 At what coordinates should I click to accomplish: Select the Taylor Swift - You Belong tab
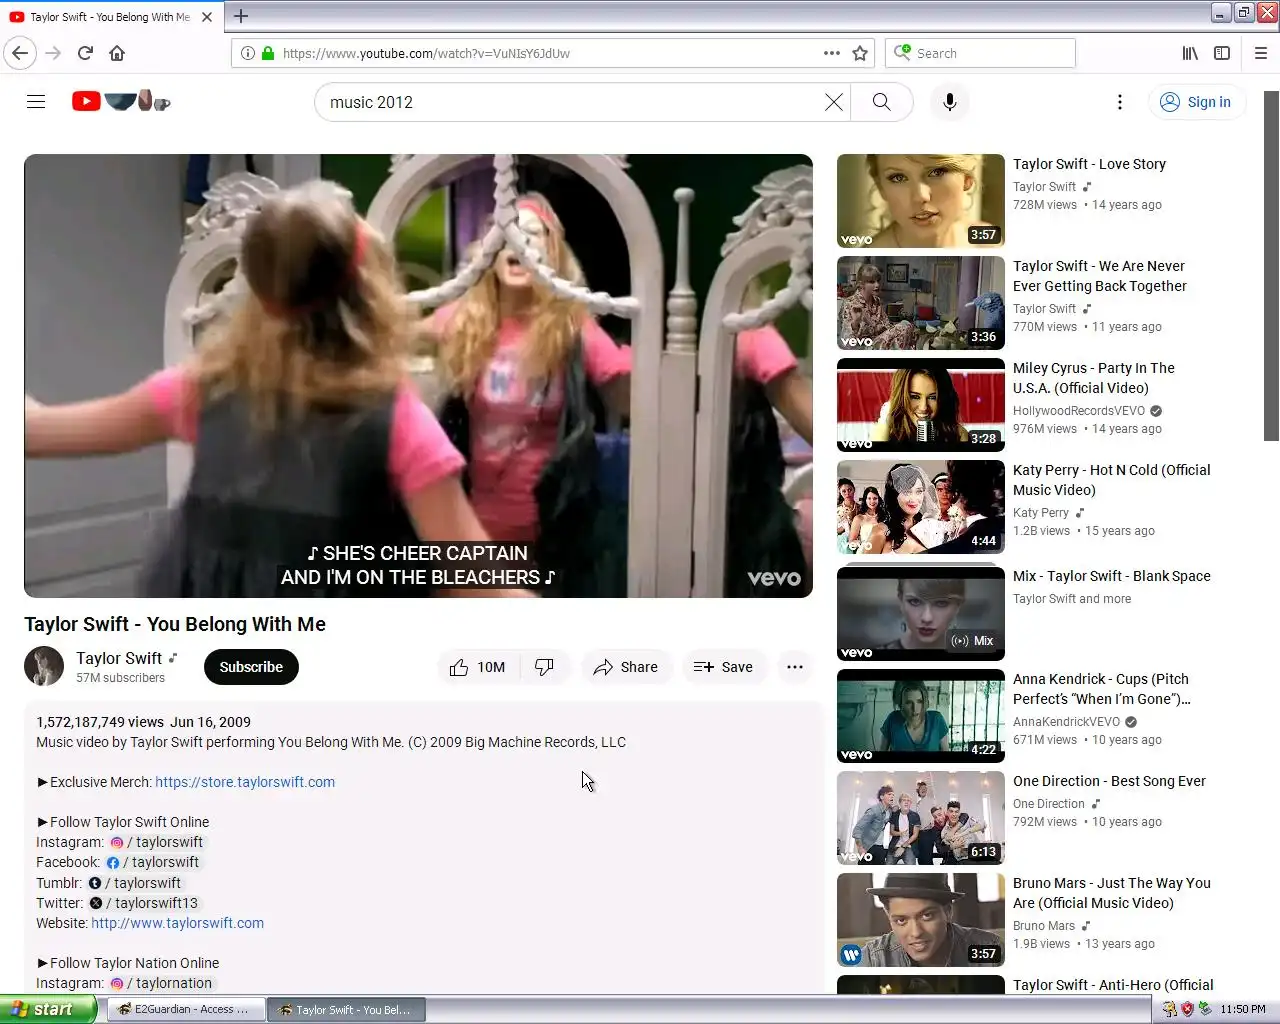coord(112,17)
